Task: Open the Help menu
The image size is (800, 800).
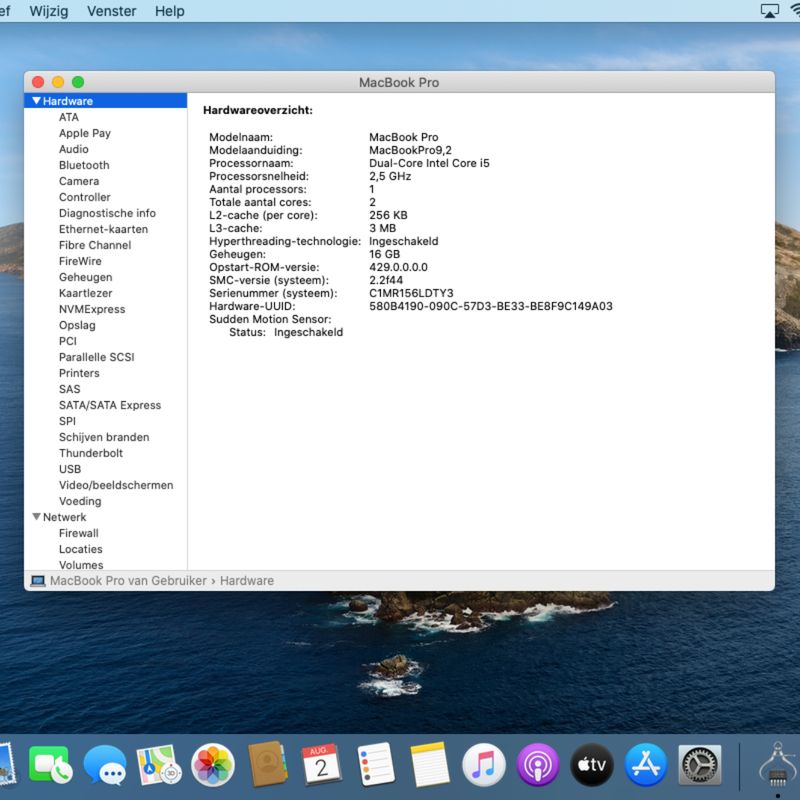Action: [169, 11]
